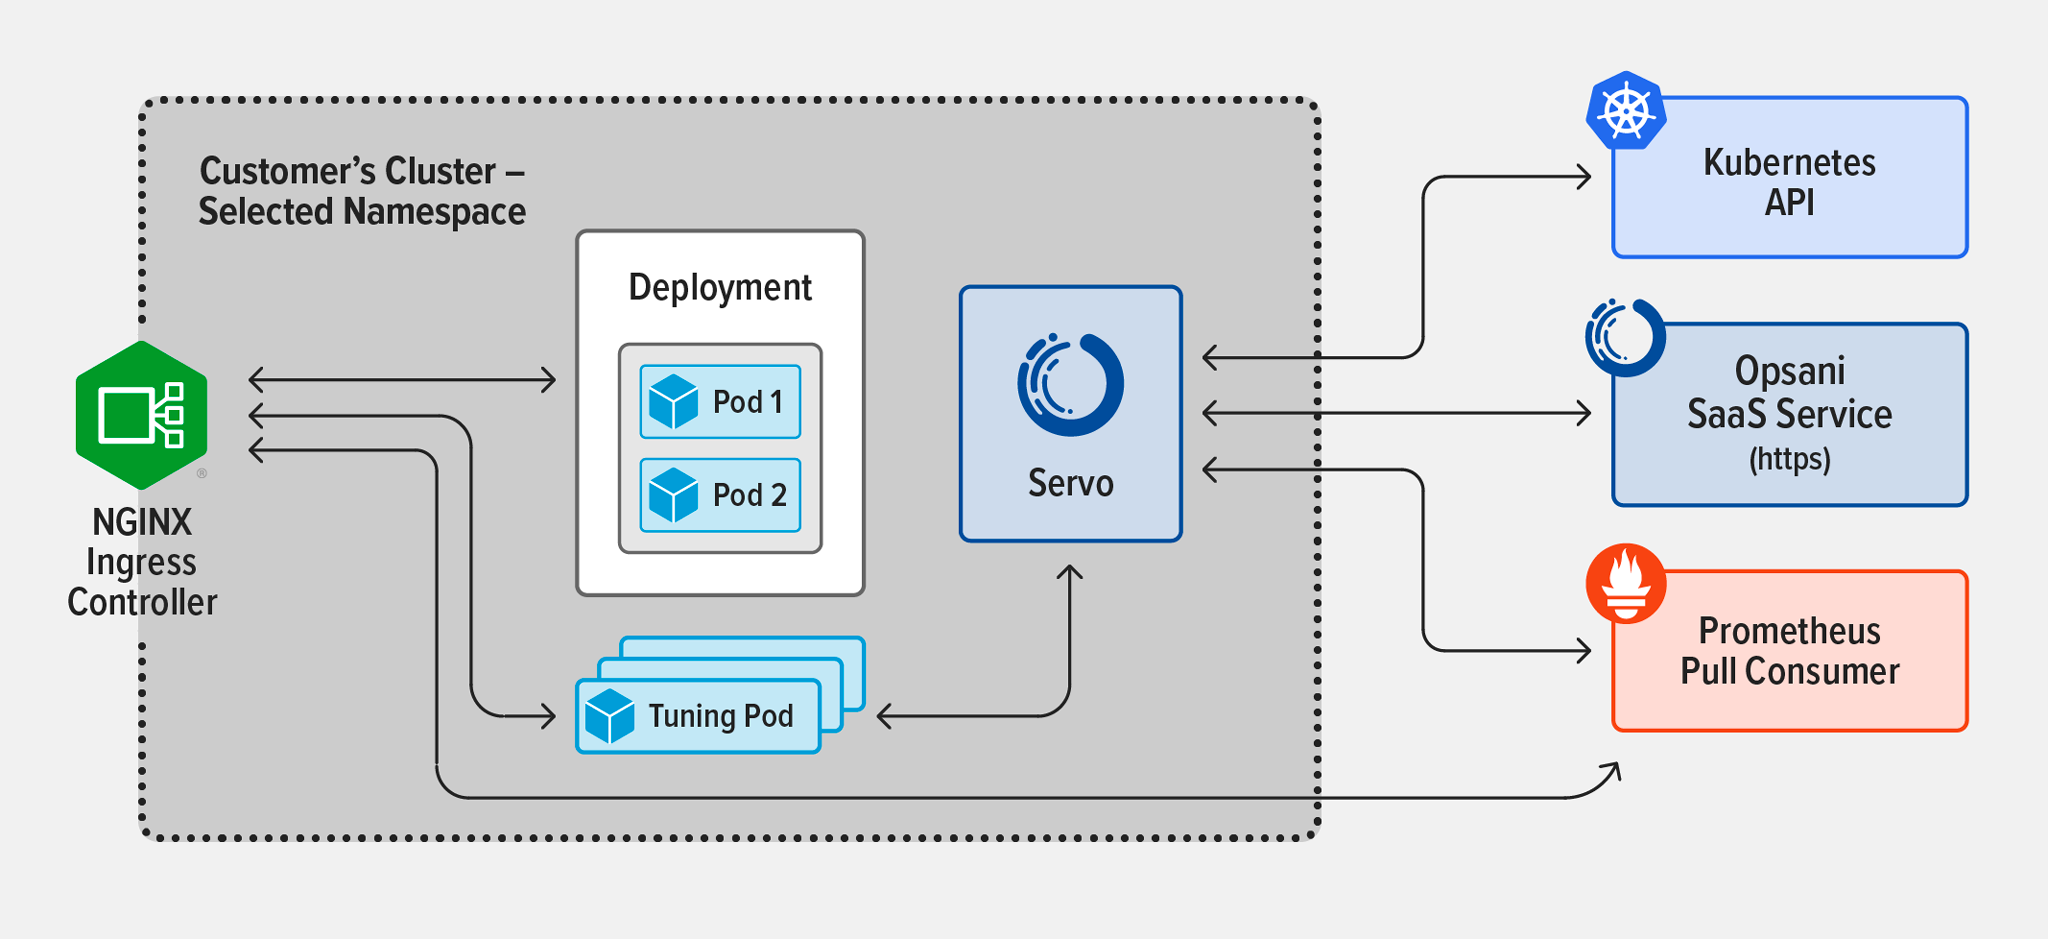2048x939 pixels.
Task: Click the Pod 1 label
Action: pos(747,402)
